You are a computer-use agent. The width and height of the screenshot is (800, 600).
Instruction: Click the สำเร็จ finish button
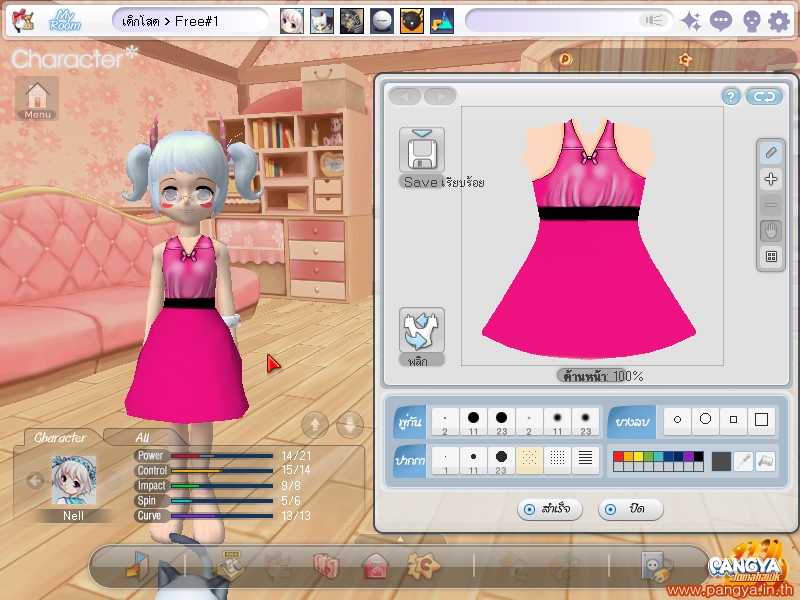(549, 509)
